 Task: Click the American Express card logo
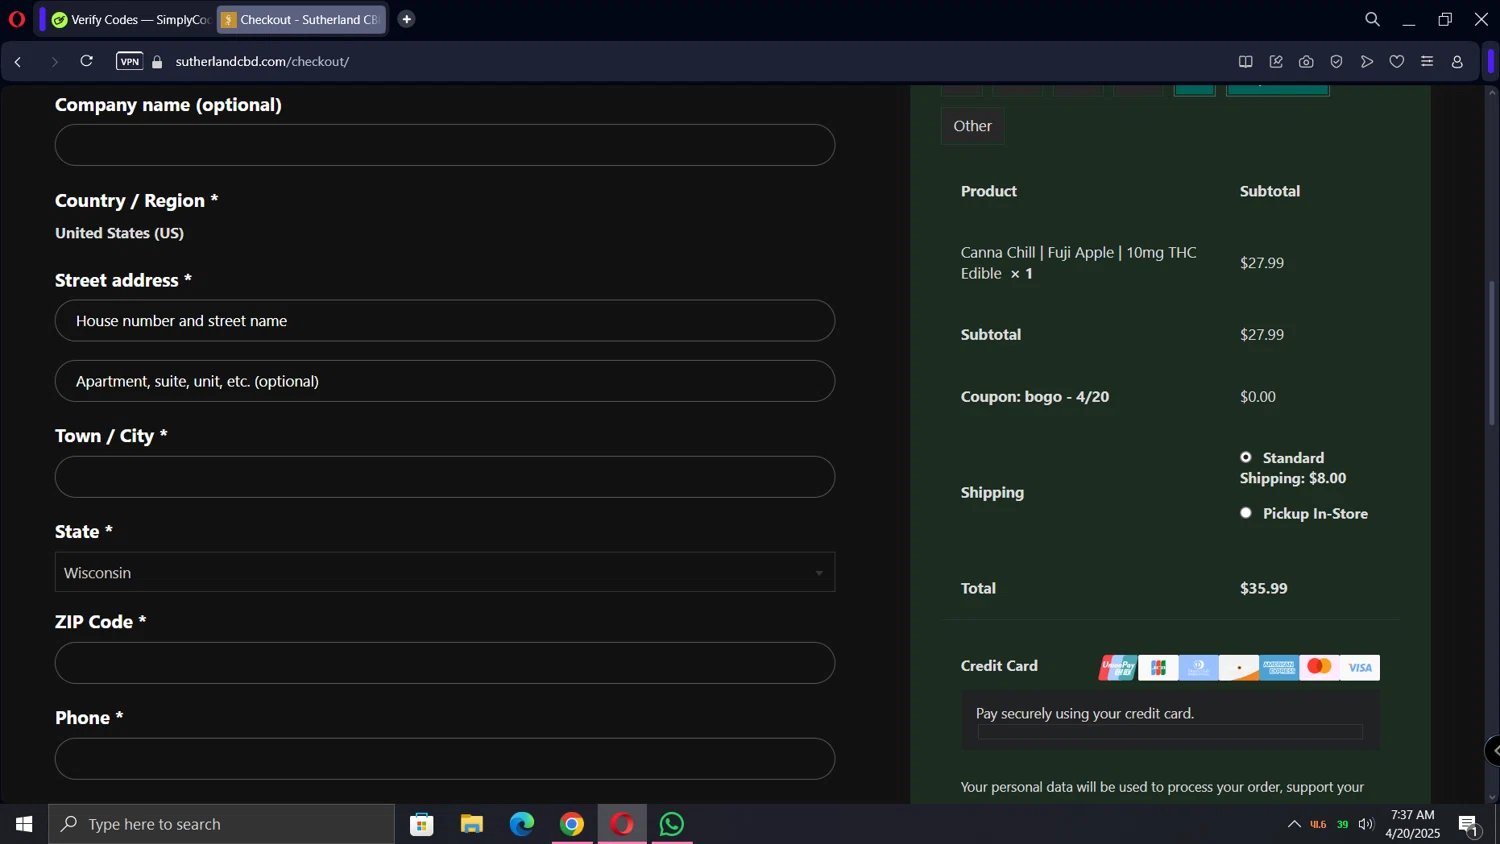pos(1279,667)
